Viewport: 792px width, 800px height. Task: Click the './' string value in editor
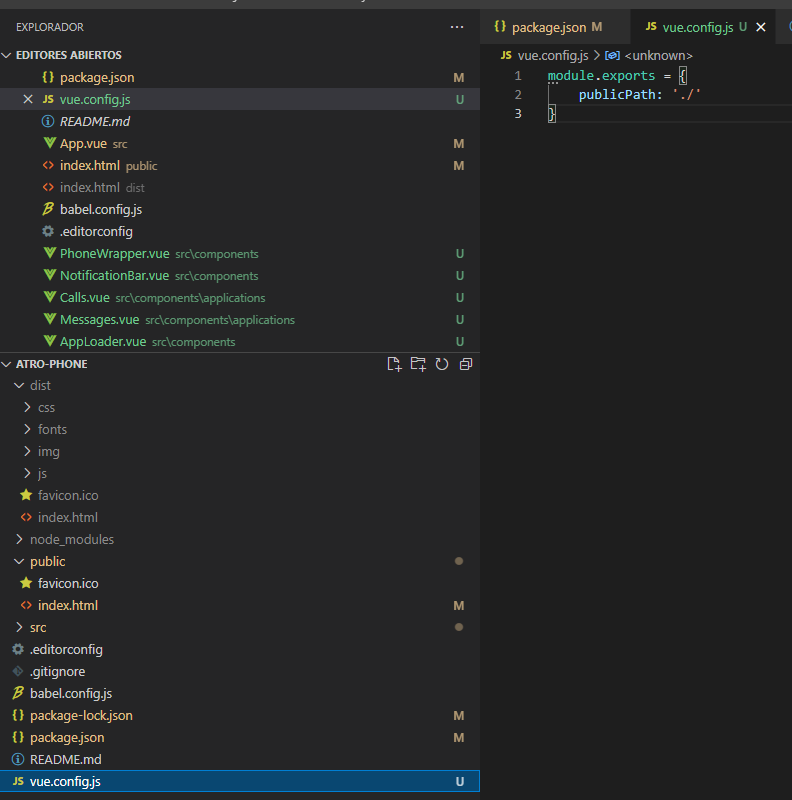(686, 94)
